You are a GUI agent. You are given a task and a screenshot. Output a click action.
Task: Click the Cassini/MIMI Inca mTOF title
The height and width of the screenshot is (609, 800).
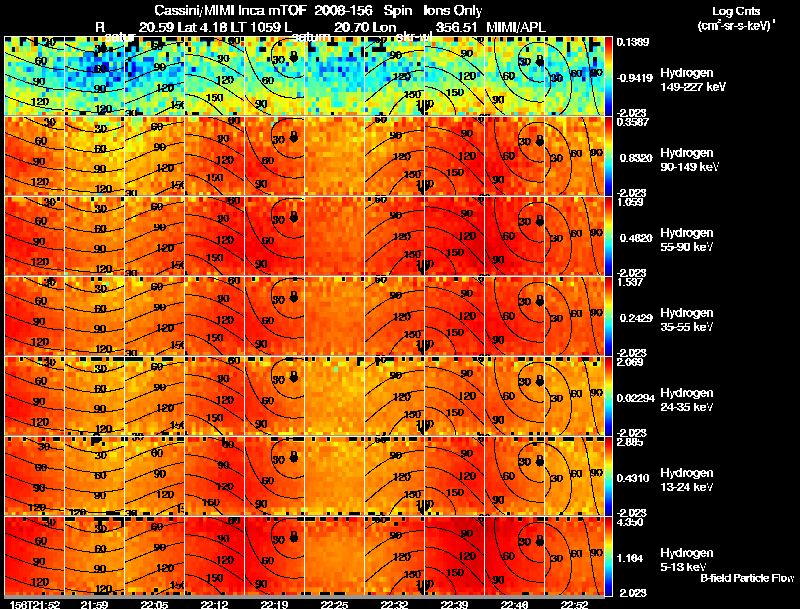coord(230,10)
